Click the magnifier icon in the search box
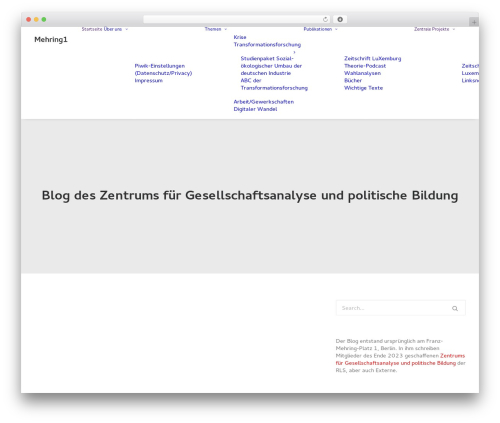The height and width of the screenshot is (423, 500). point(455,308)
